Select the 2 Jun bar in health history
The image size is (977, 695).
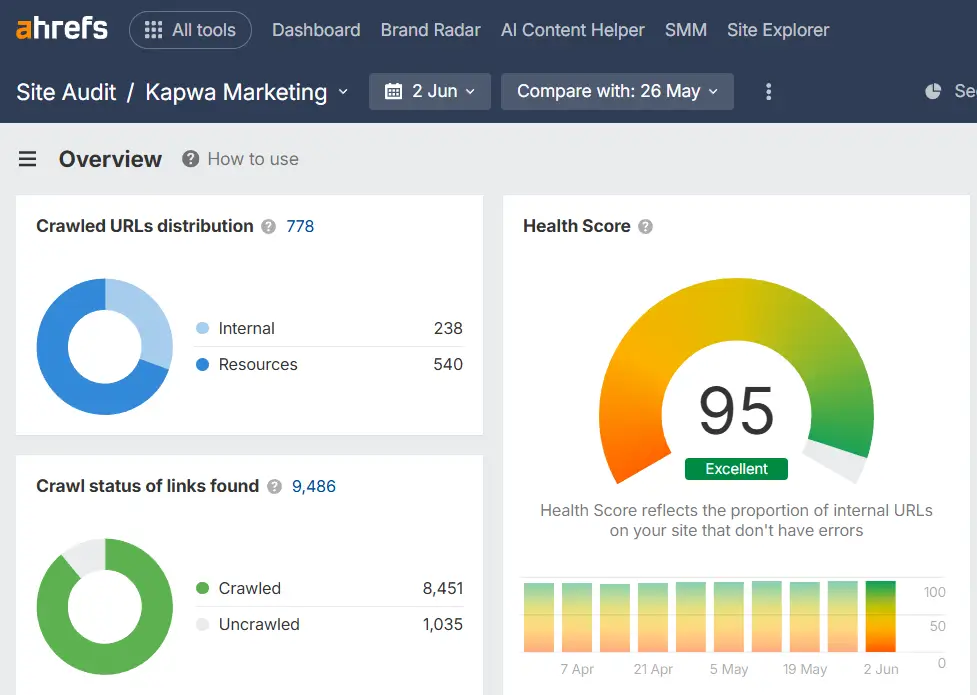pos(881,616)
